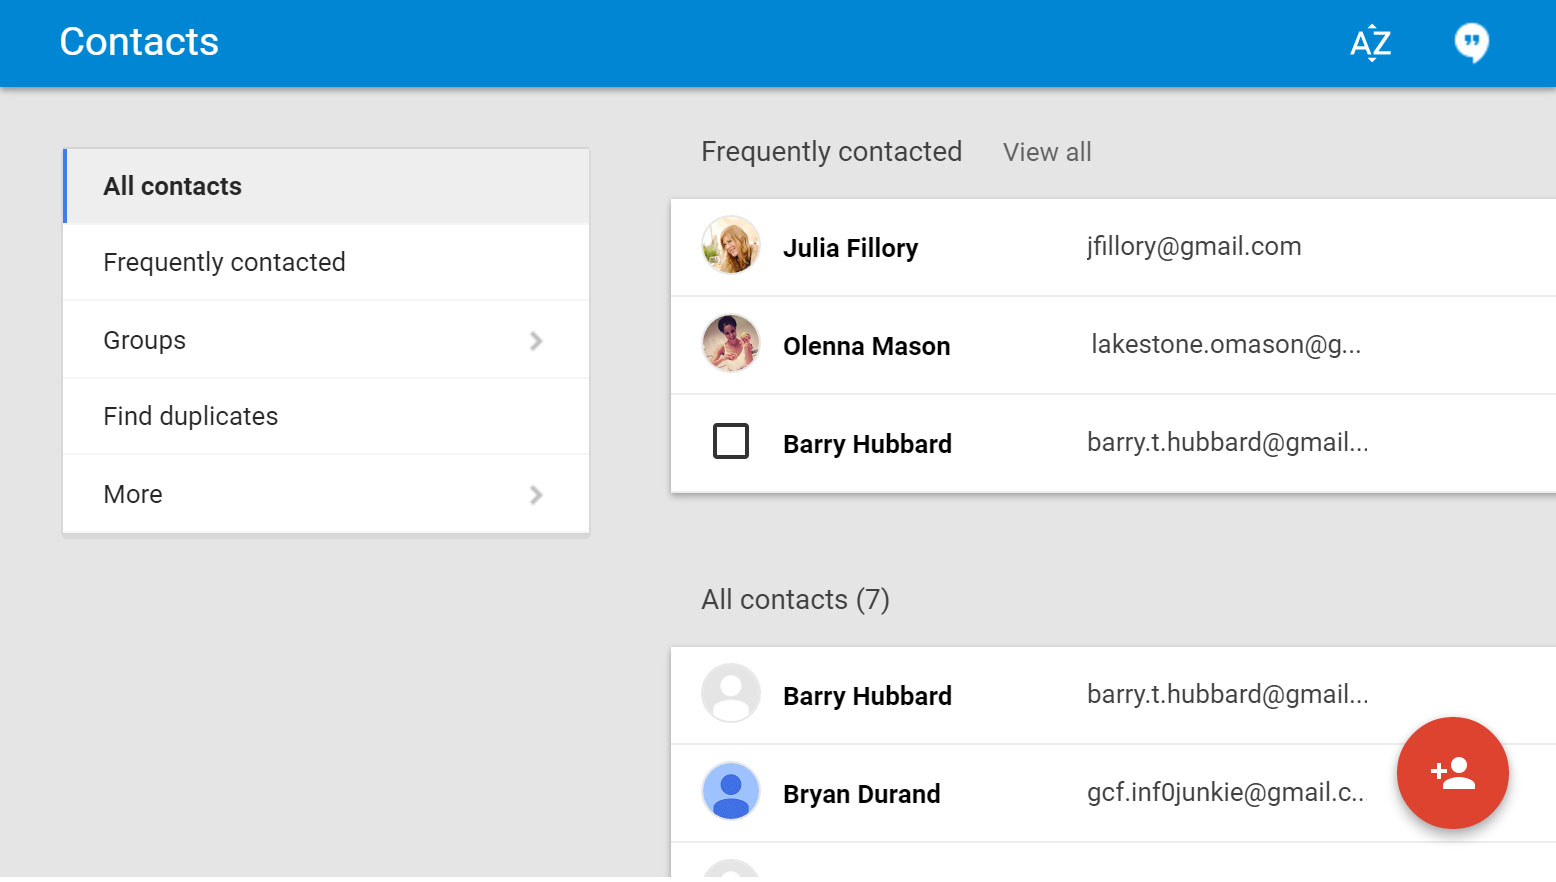Select All contacts in the sidebar
The image size is (1556, 882).
172,185
